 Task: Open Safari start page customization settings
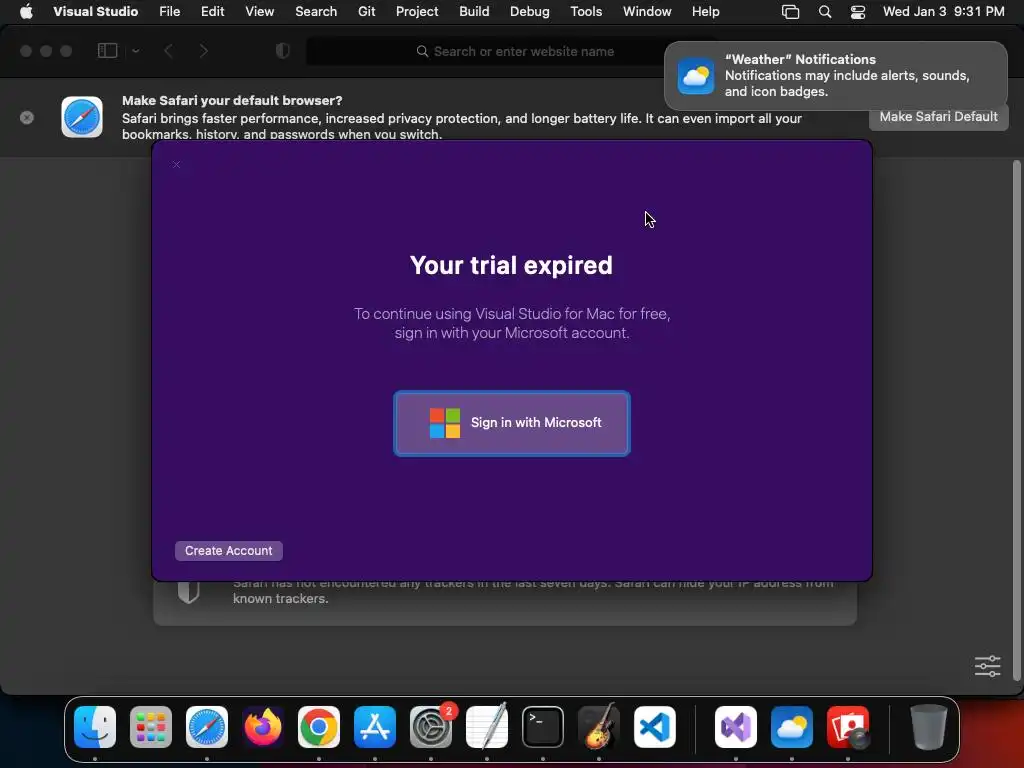click(987, 666)
